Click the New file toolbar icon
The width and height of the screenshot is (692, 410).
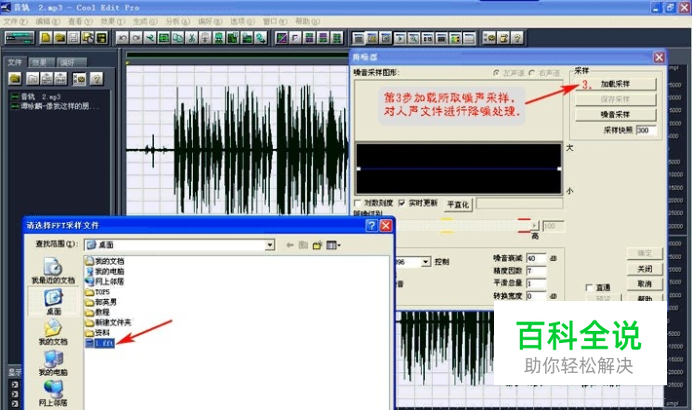(45, 38)
